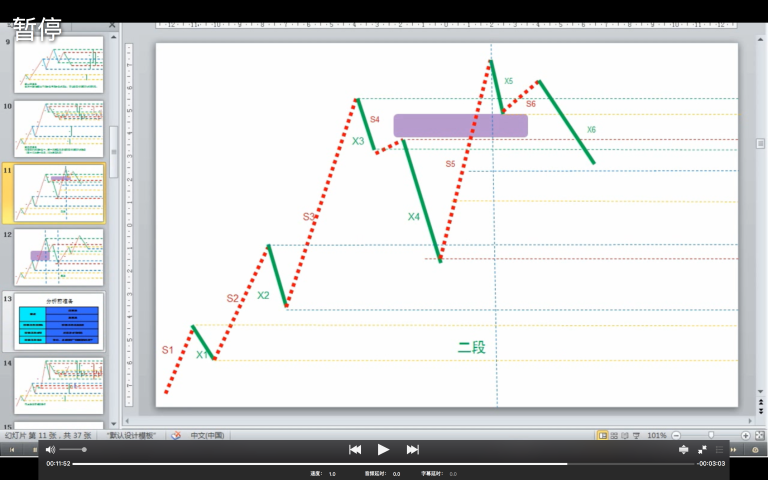
Task: Select the purple rectangle on the slide
Action: point(460,125)
